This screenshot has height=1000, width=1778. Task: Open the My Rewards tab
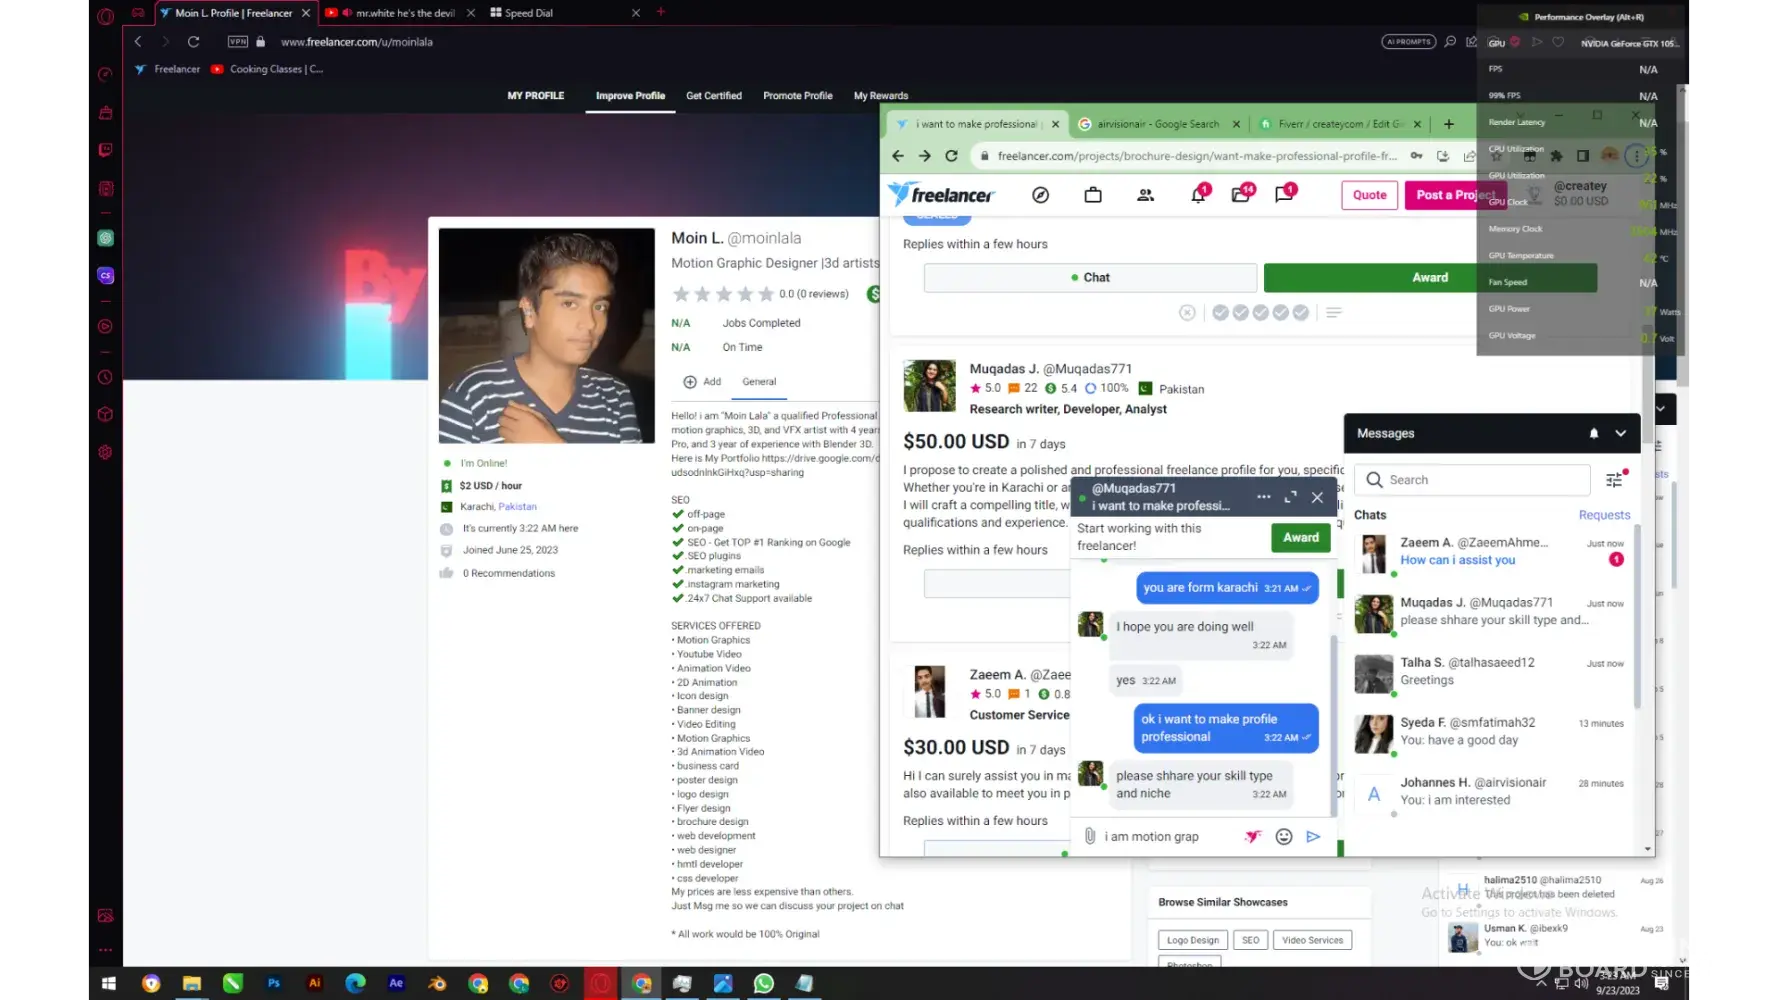pyautogui.click(x=881, y=96)
